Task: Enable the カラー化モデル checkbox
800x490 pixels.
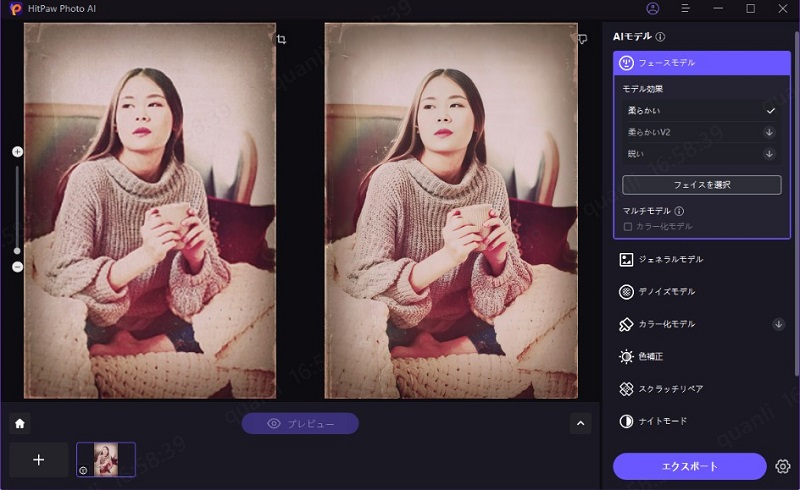Action: tap(628, 226)
